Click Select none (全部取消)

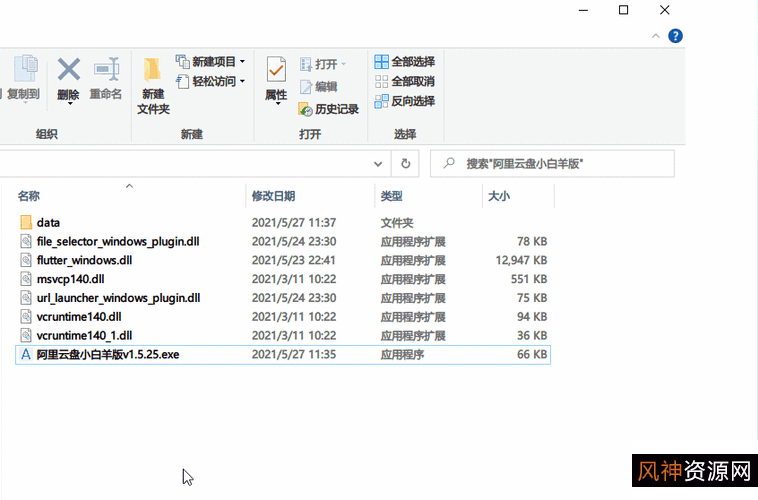pyautogui.click(x=405, y=81)
